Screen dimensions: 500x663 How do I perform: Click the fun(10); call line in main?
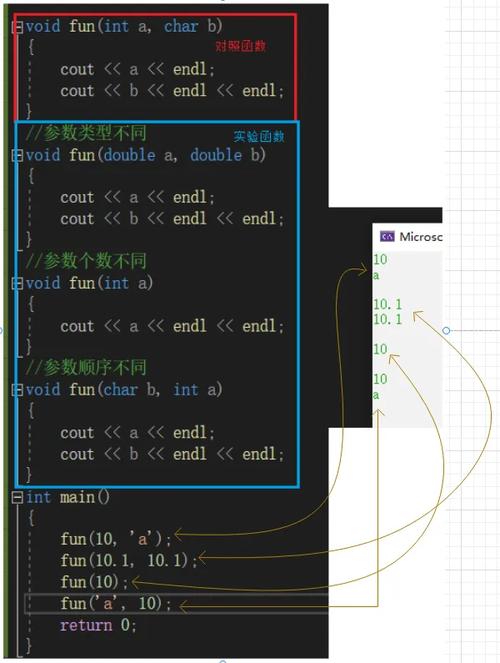(94, 582)
